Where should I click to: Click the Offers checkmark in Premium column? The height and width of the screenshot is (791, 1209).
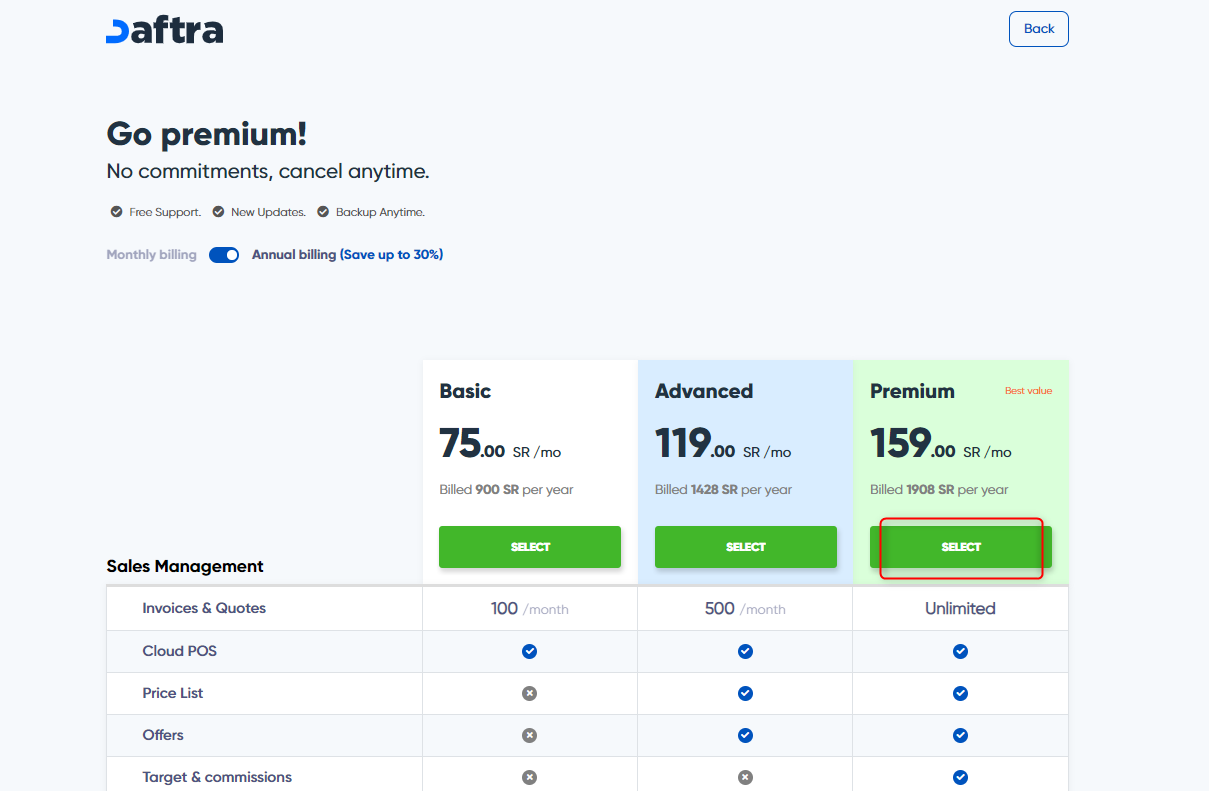(960, 735)
